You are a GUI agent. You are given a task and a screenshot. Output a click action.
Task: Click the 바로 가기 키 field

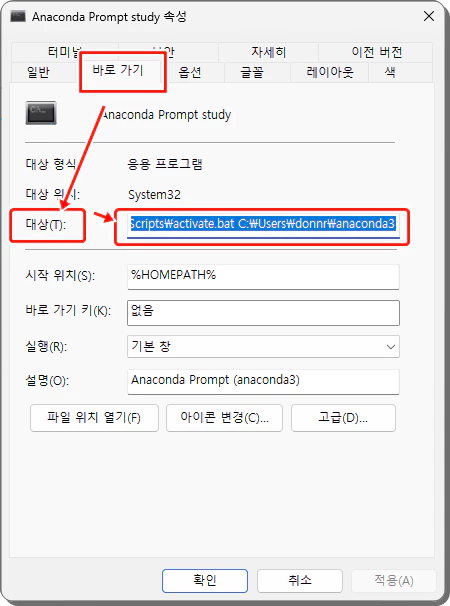tap(263, 313)
